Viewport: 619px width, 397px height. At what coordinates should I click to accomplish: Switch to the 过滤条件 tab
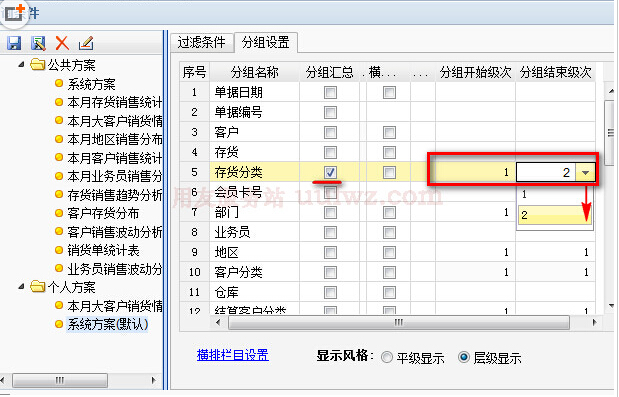pos(201,42)
